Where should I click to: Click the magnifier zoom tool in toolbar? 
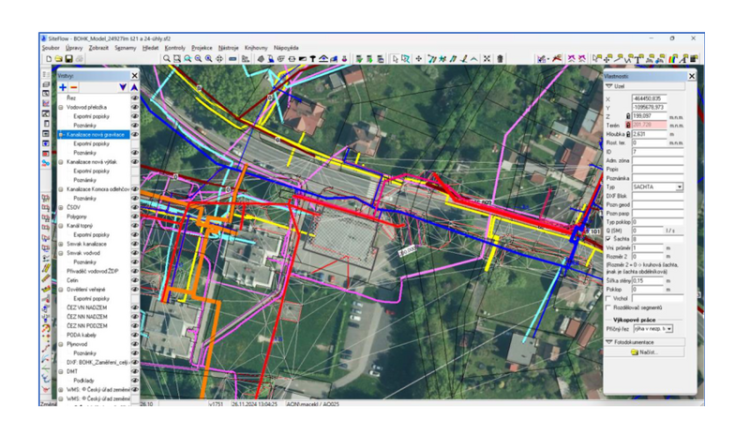(x=166, y=59)
